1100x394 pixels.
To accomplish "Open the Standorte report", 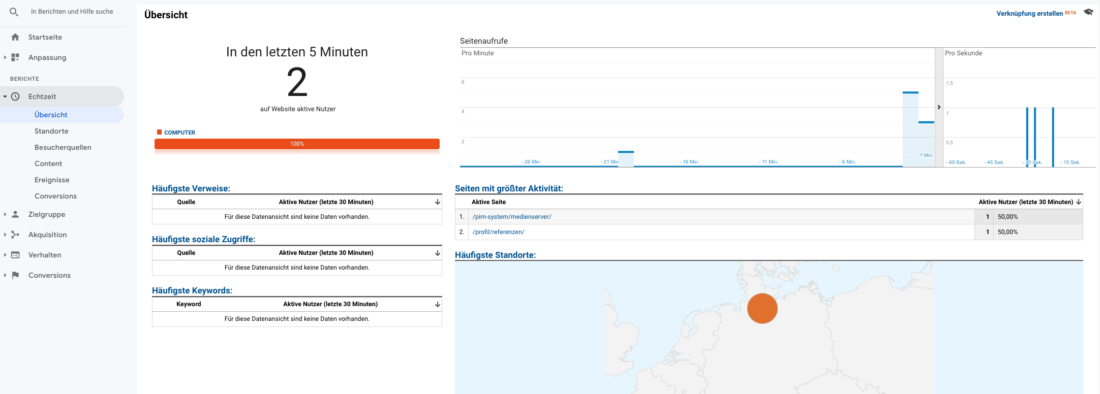I will (x=51, y=131).
